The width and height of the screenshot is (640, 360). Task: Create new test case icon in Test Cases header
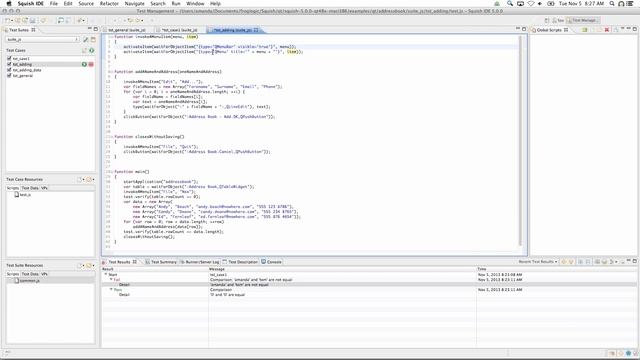click(84, 50)
